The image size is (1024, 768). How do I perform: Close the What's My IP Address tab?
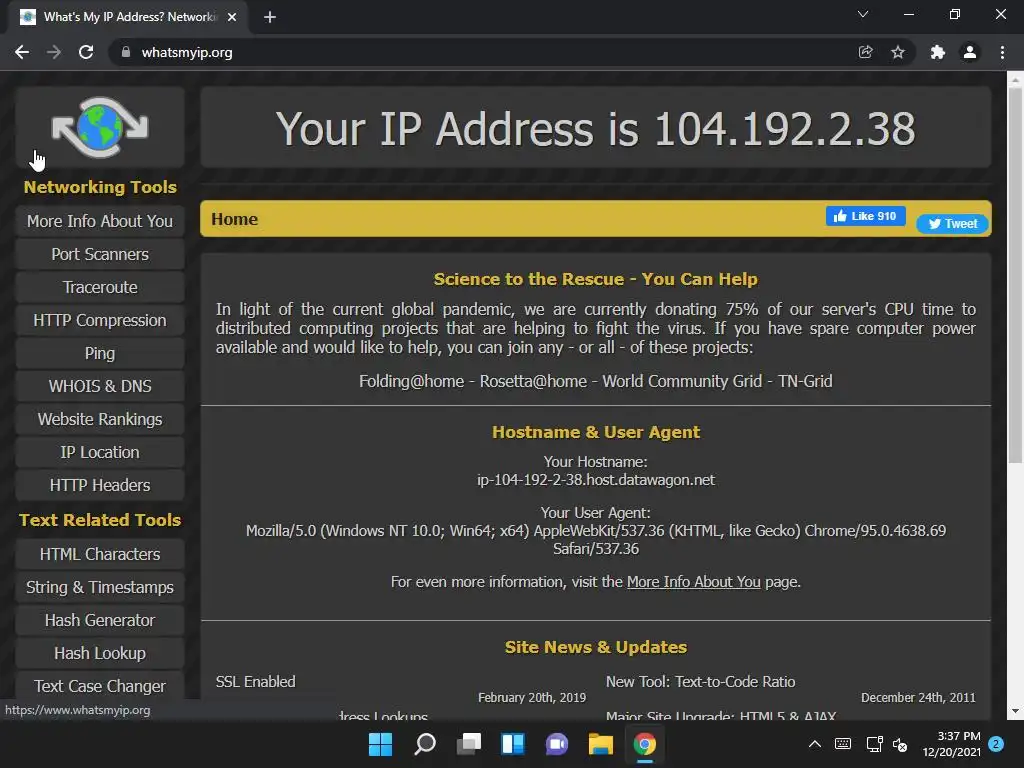click(232, 17)
